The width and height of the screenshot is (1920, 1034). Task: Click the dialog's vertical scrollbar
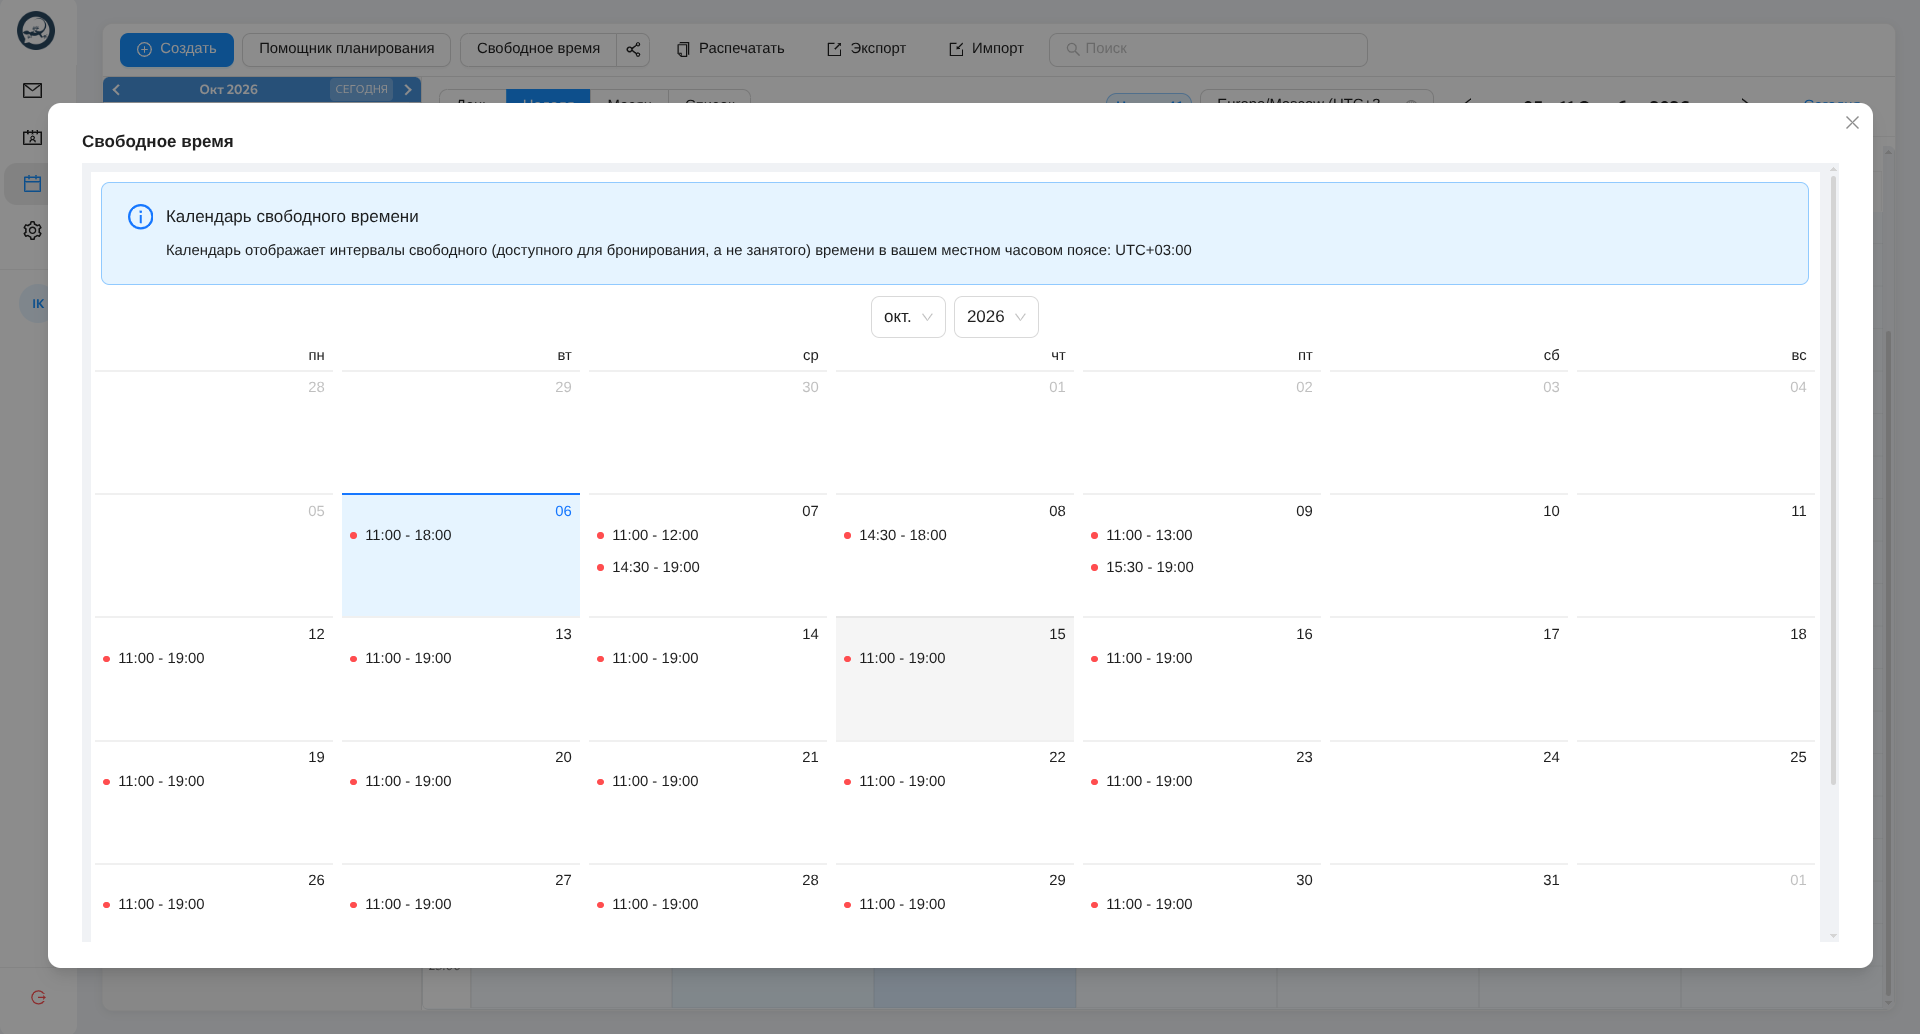pyautogui.click(x=1833, y=480)
